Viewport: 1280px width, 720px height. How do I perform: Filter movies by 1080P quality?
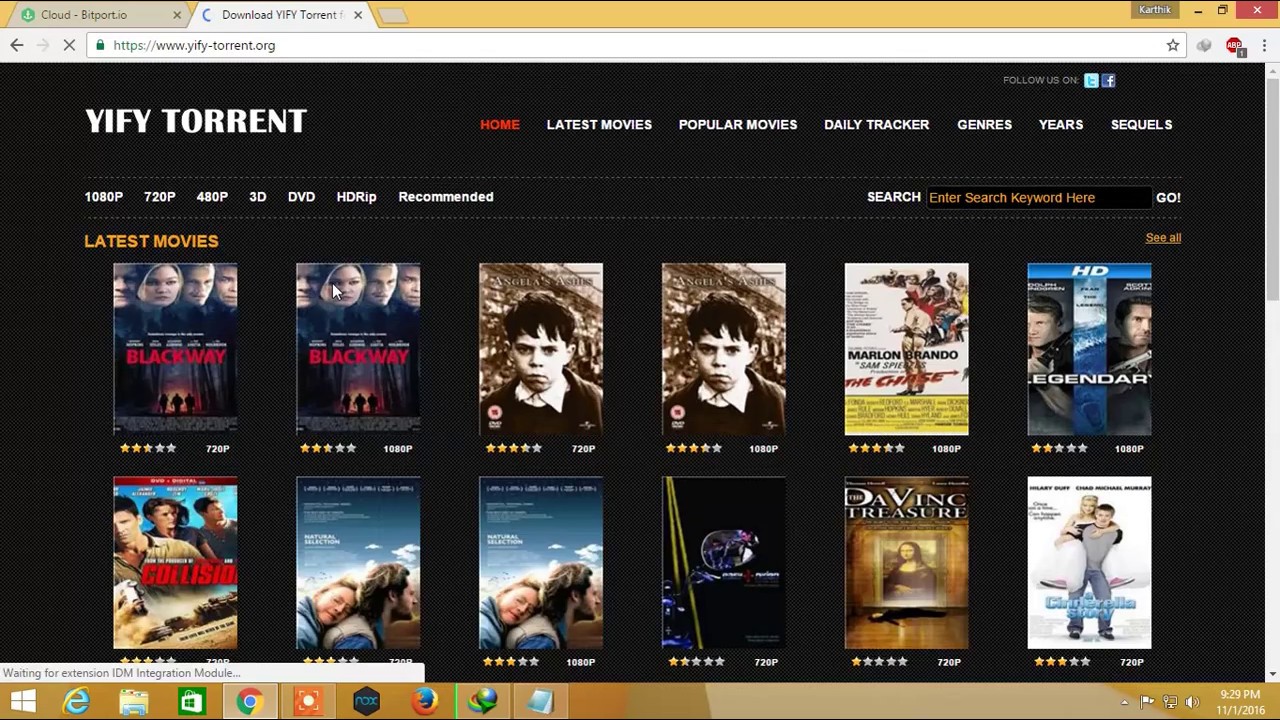104,197
